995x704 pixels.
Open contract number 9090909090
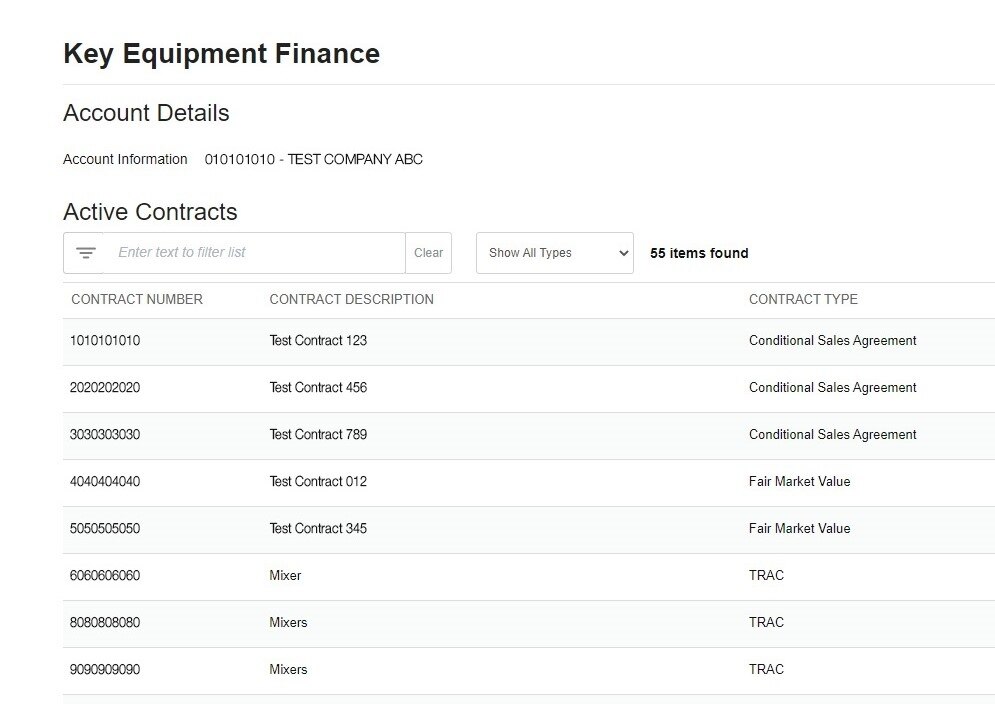click(x=105, y=670)
